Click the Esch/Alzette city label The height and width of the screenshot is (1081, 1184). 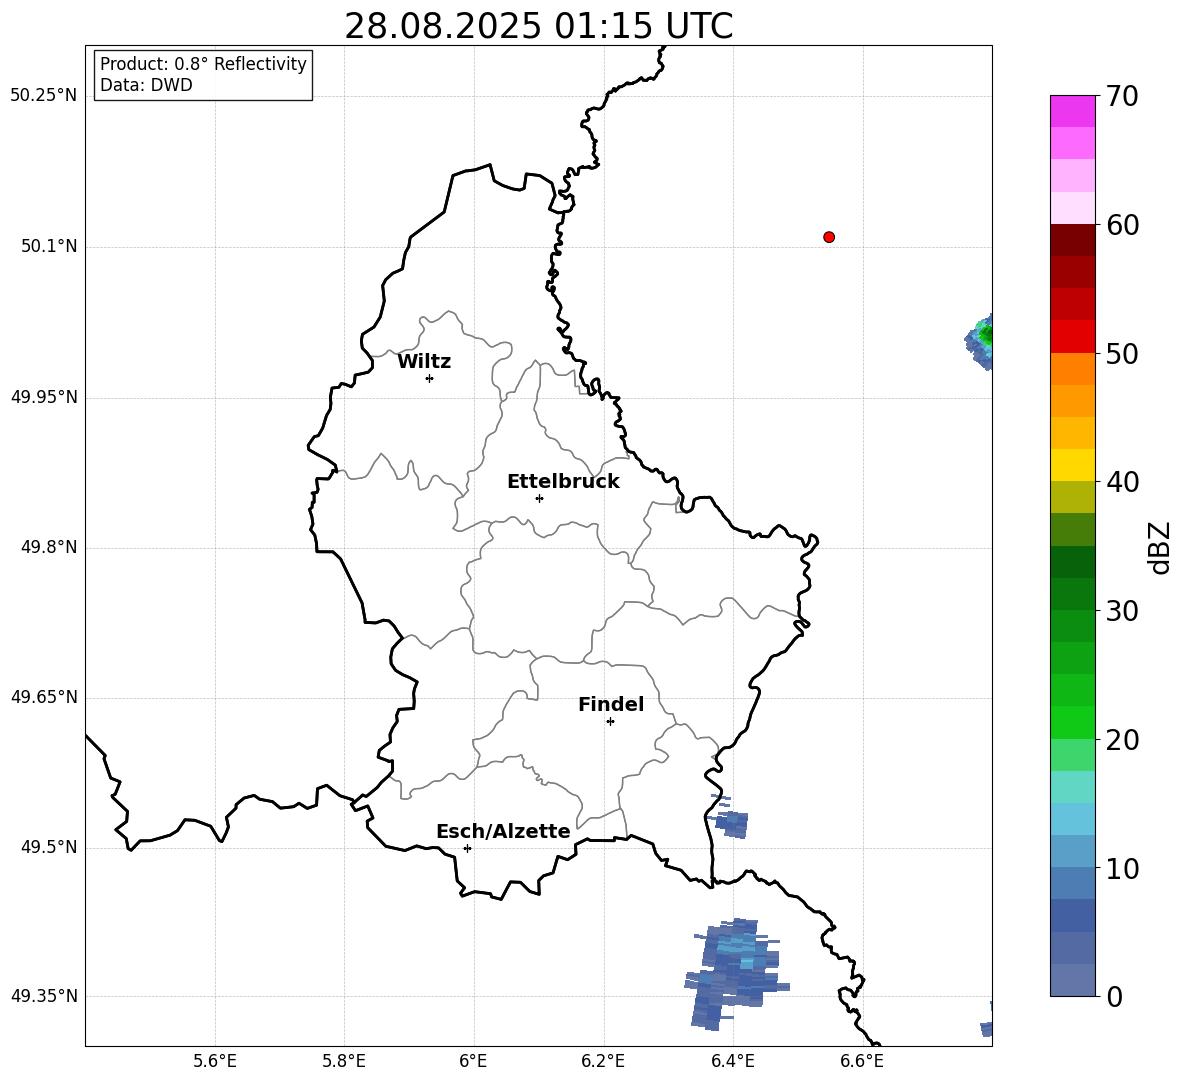pyautogui.click(x=503, y=831)
